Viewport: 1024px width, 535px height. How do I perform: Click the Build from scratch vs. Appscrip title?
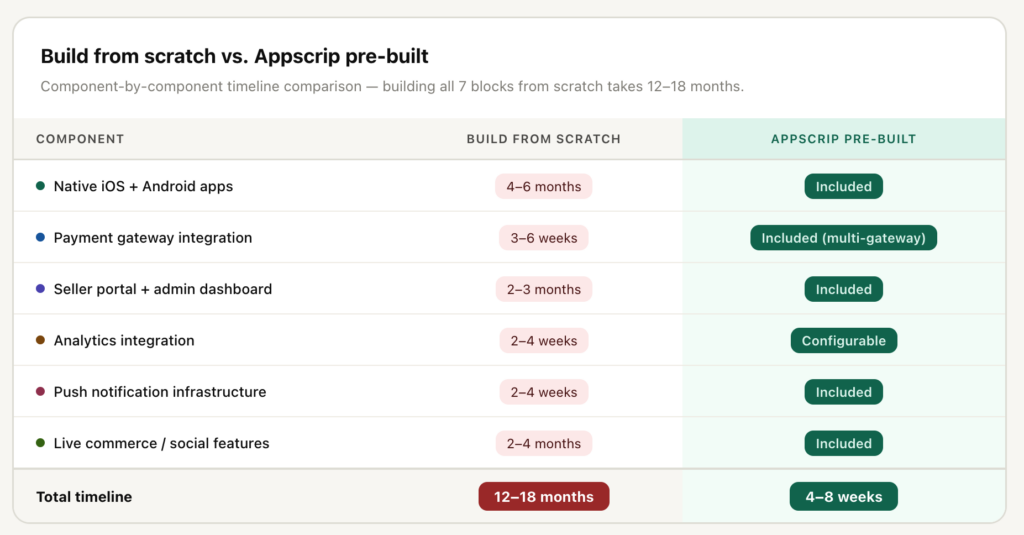(234, 56)
